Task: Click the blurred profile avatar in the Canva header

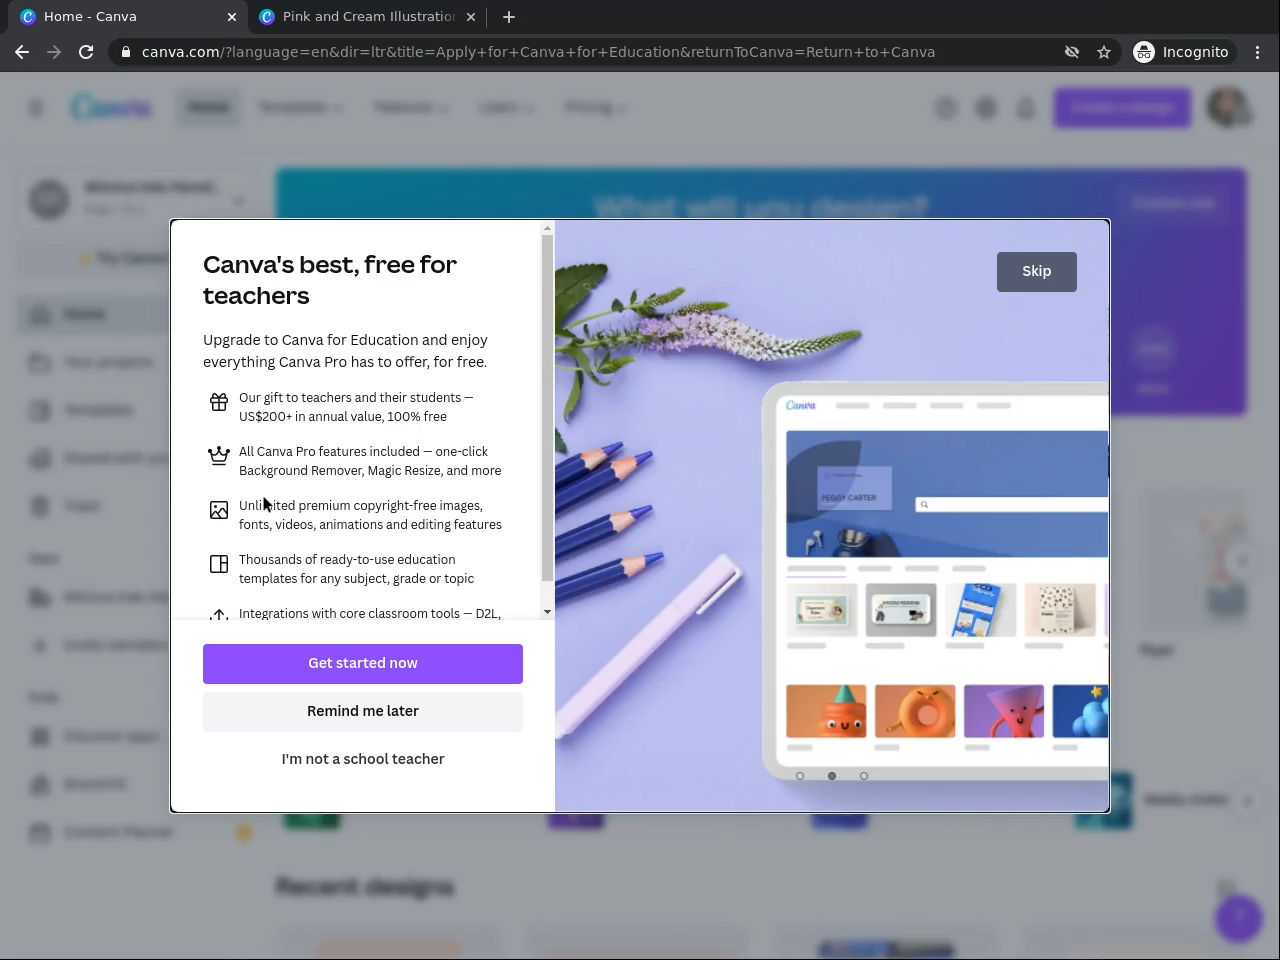Action: point(1228,107)
